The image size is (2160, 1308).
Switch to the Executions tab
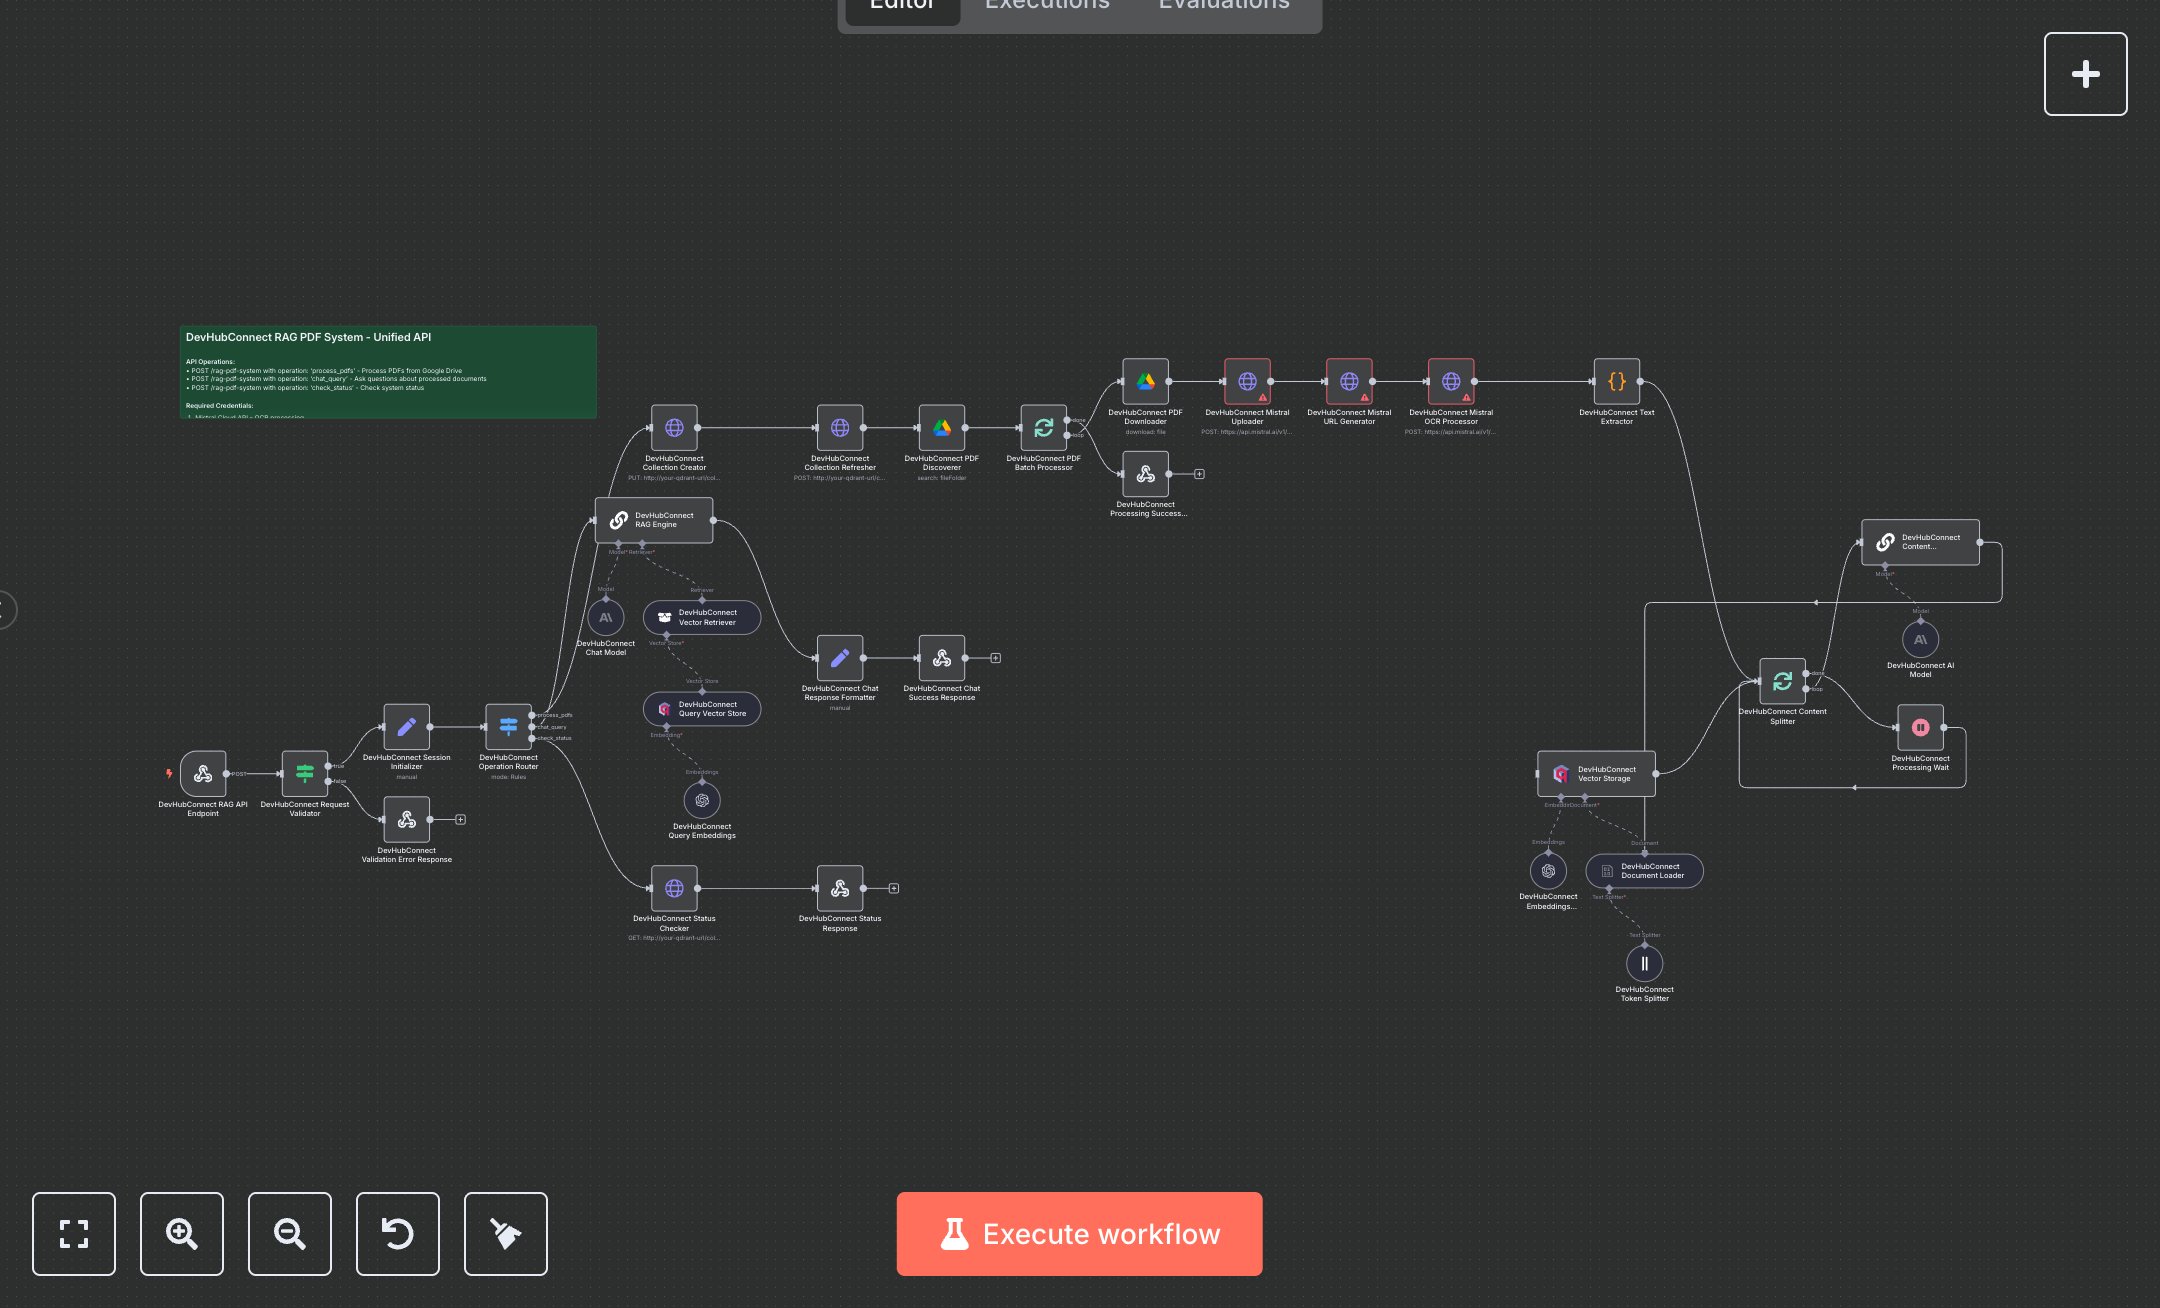click(x=1046, y=6)
